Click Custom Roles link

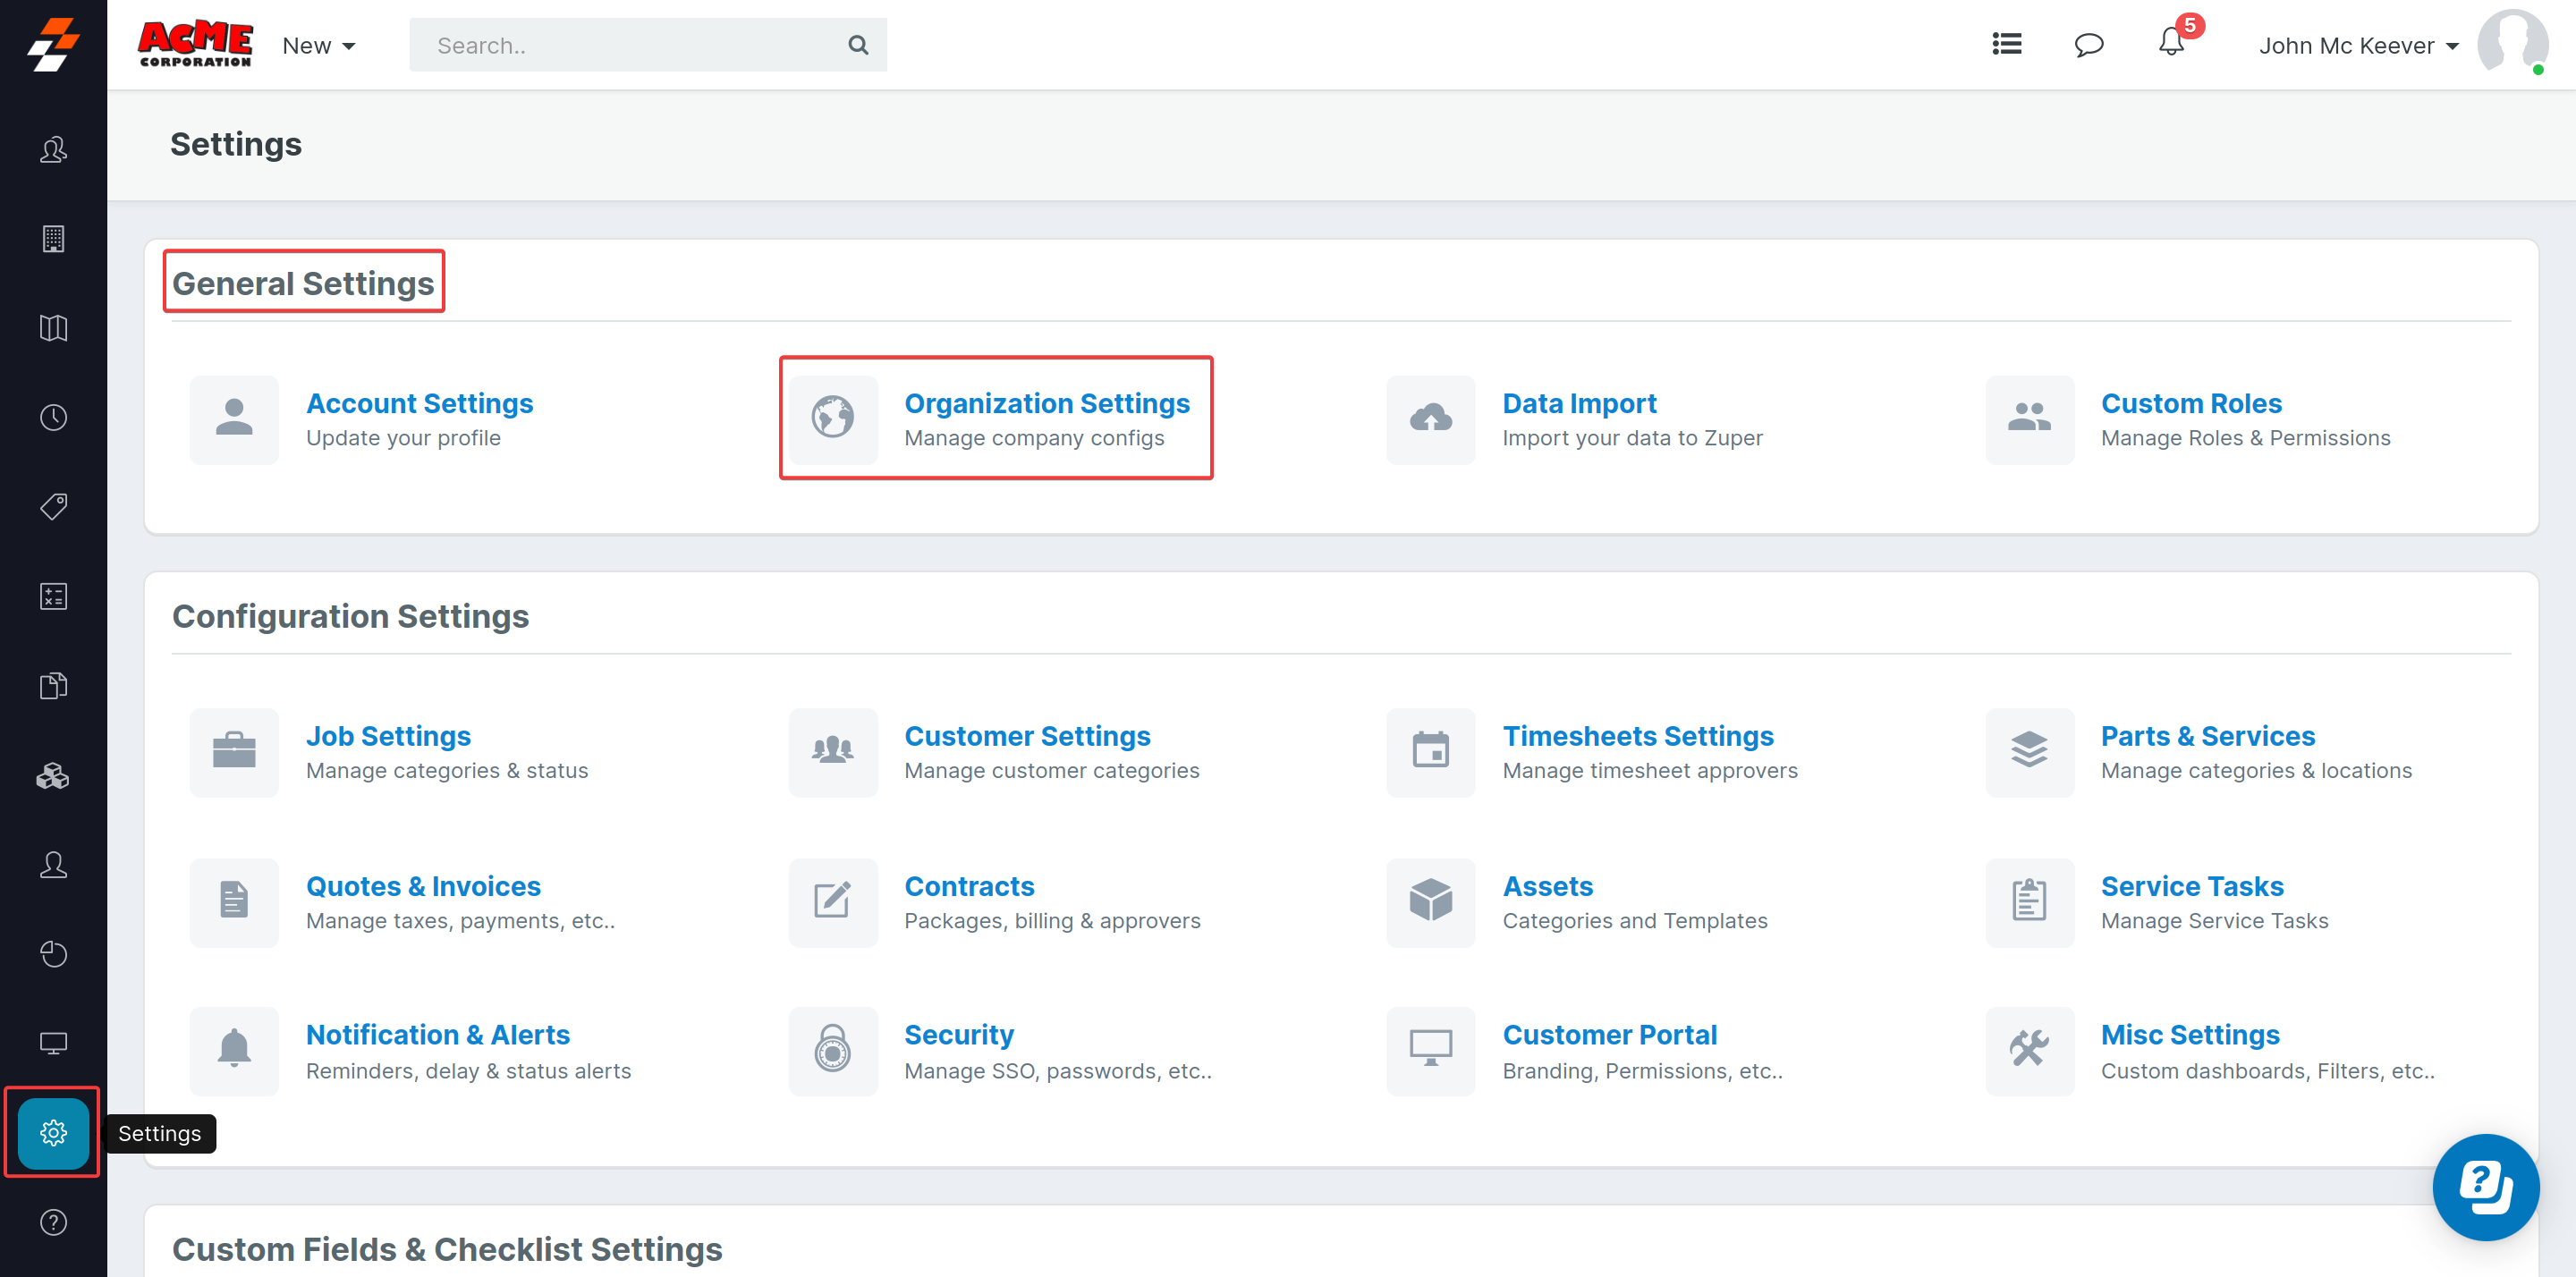(x=2190, y=403)
